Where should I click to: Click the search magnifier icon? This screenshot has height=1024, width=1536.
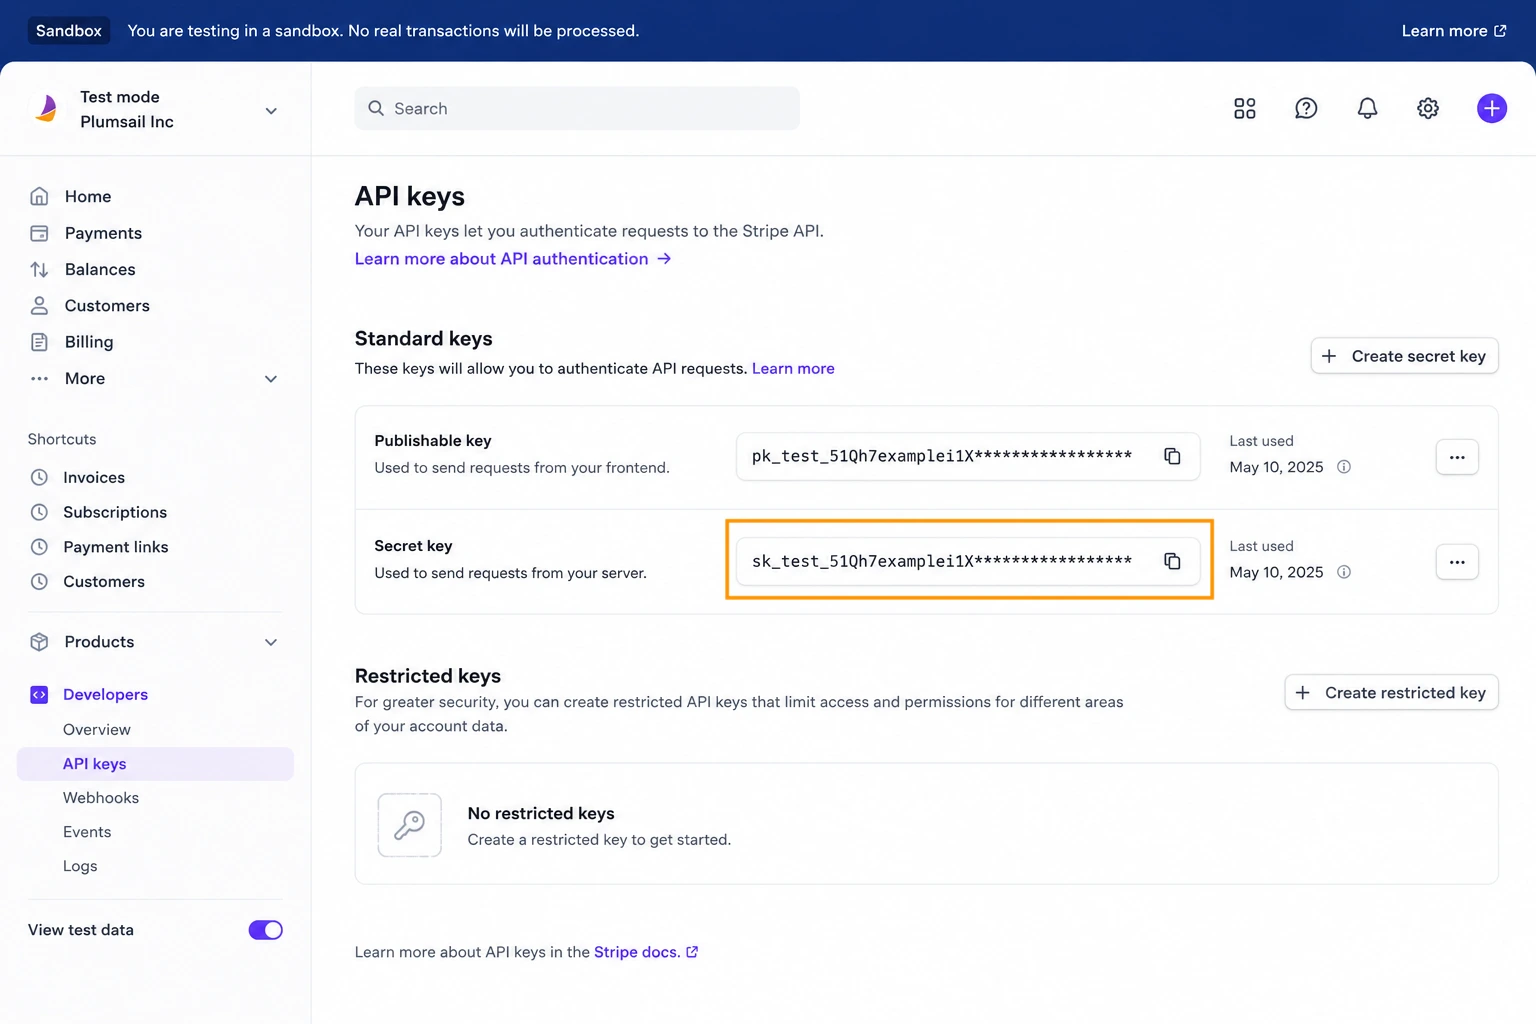tap(376, 108)
